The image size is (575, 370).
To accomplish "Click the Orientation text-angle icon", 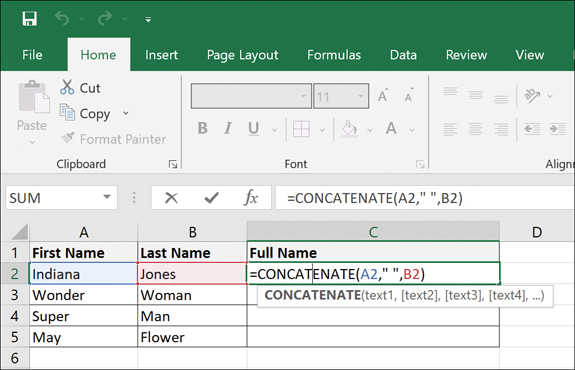I will 532,96.
